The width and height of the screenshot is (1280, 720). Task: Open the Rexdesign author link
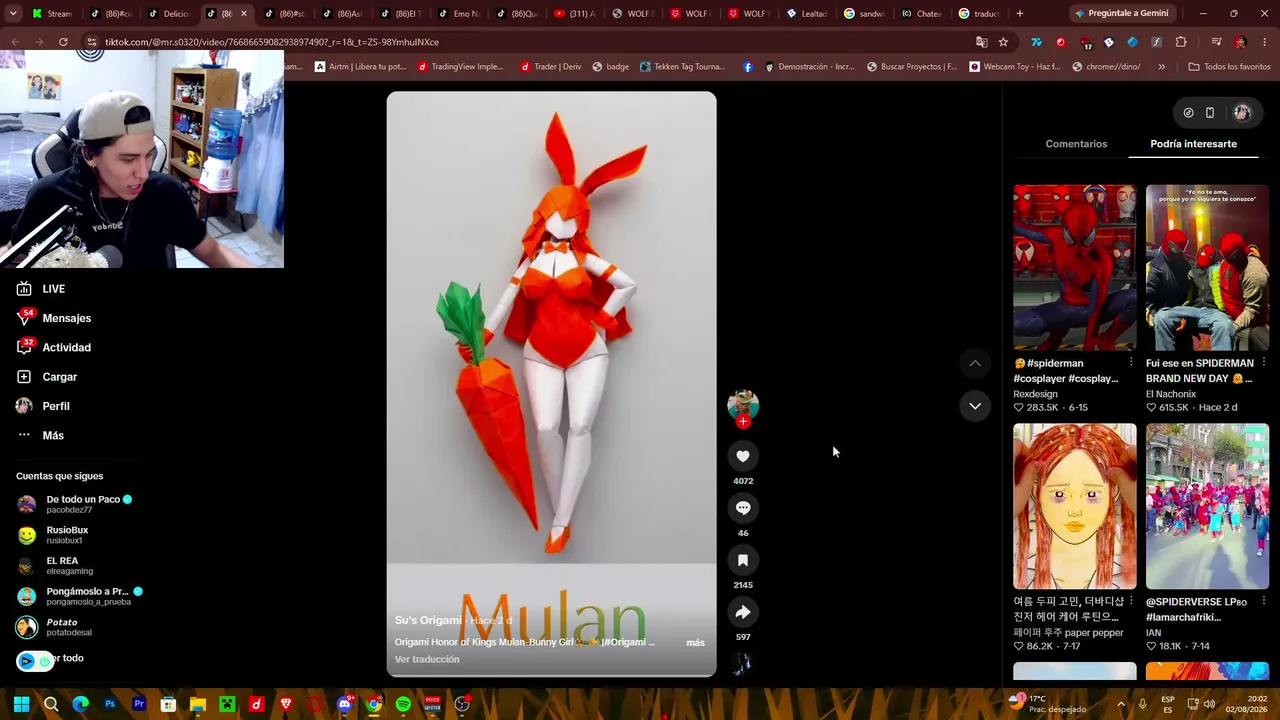tap(1035, 394)
